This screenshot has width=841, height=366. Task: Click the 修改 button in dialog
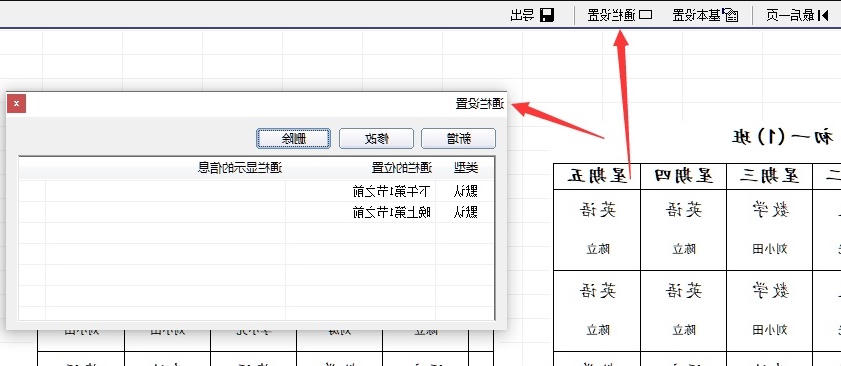(x=377, y=139)
